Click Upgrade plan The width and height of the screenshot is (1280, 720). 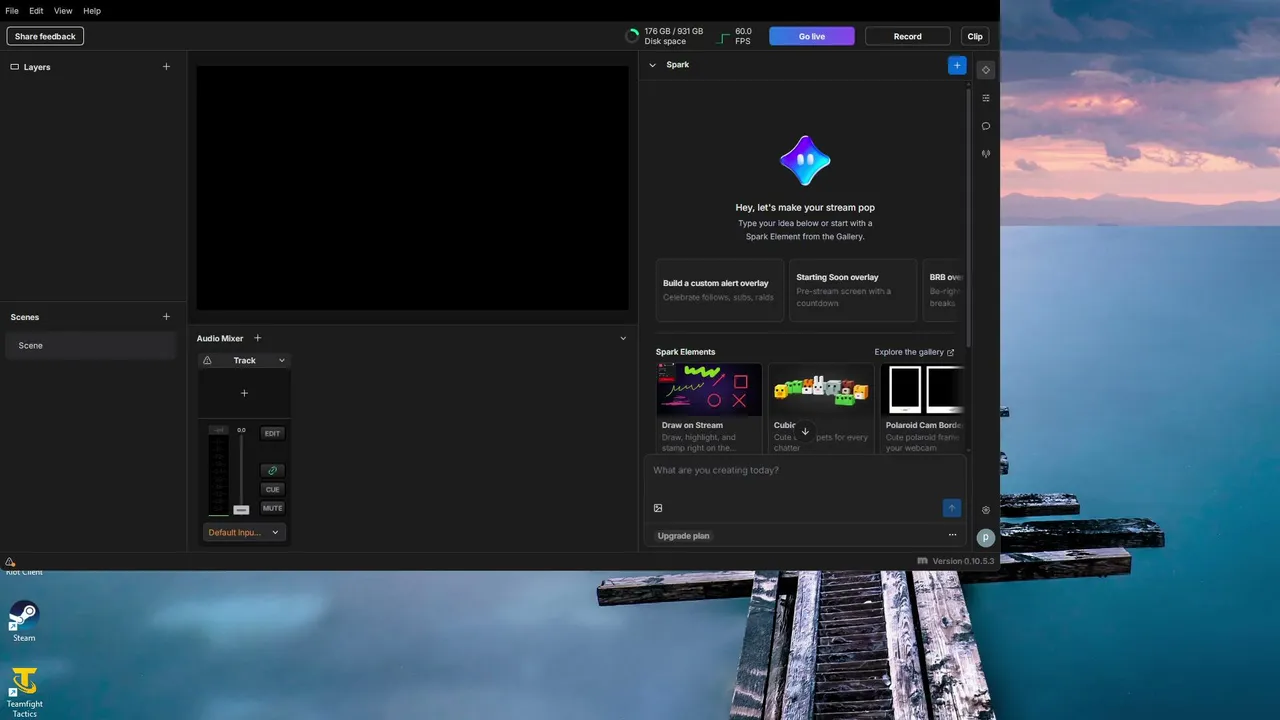[684, 536]
